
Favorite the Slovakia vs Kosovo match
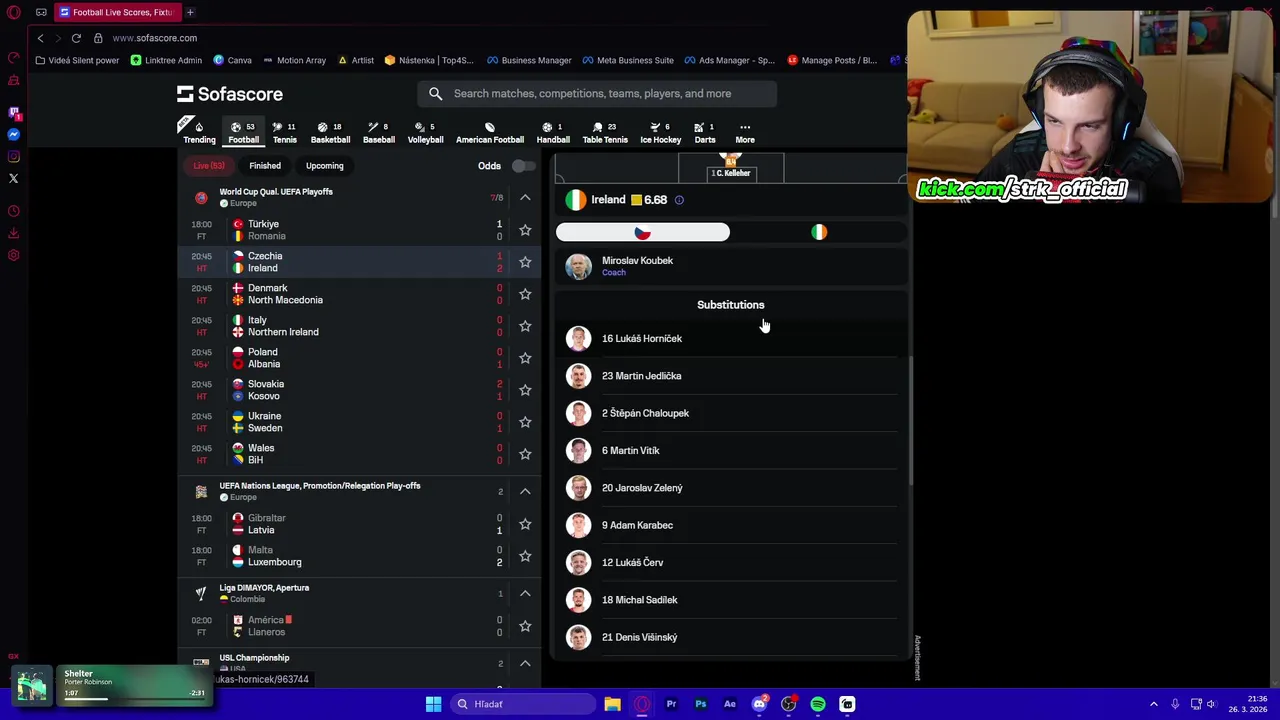(x=525, y=390)
